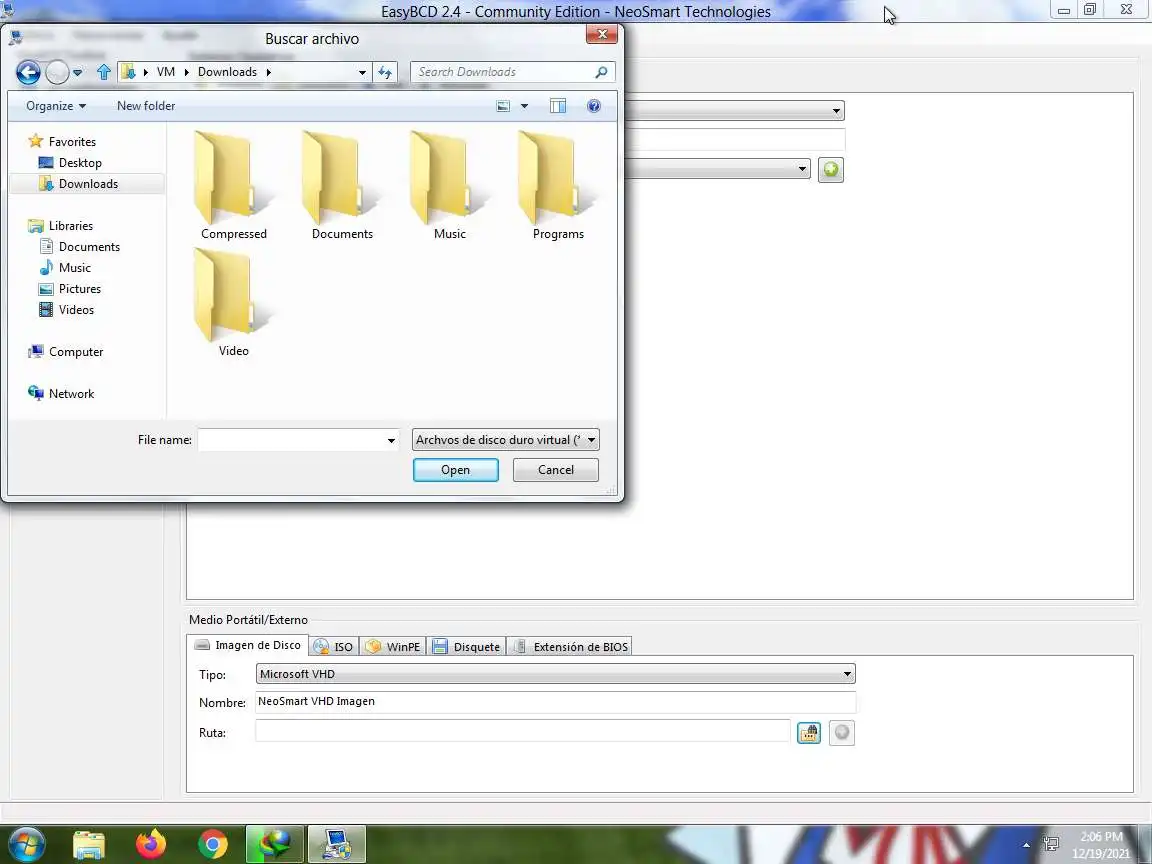
Task: Select the Documents folder icon in file list
Action: (x=342, y=185)
